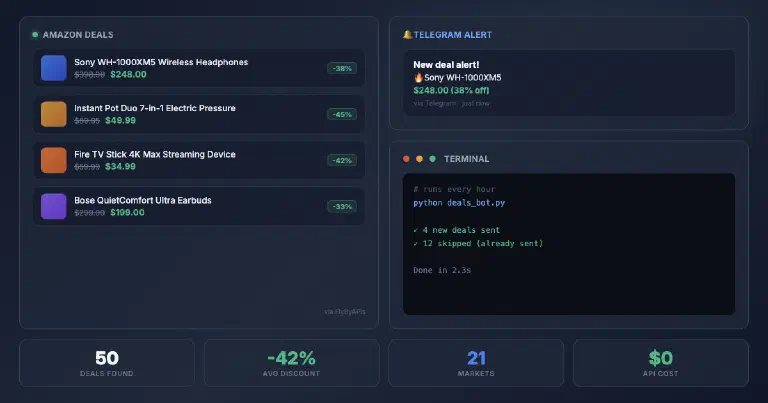Open Sony WH-1000XM5 Wireless Headphones deal title

(161, 62)
